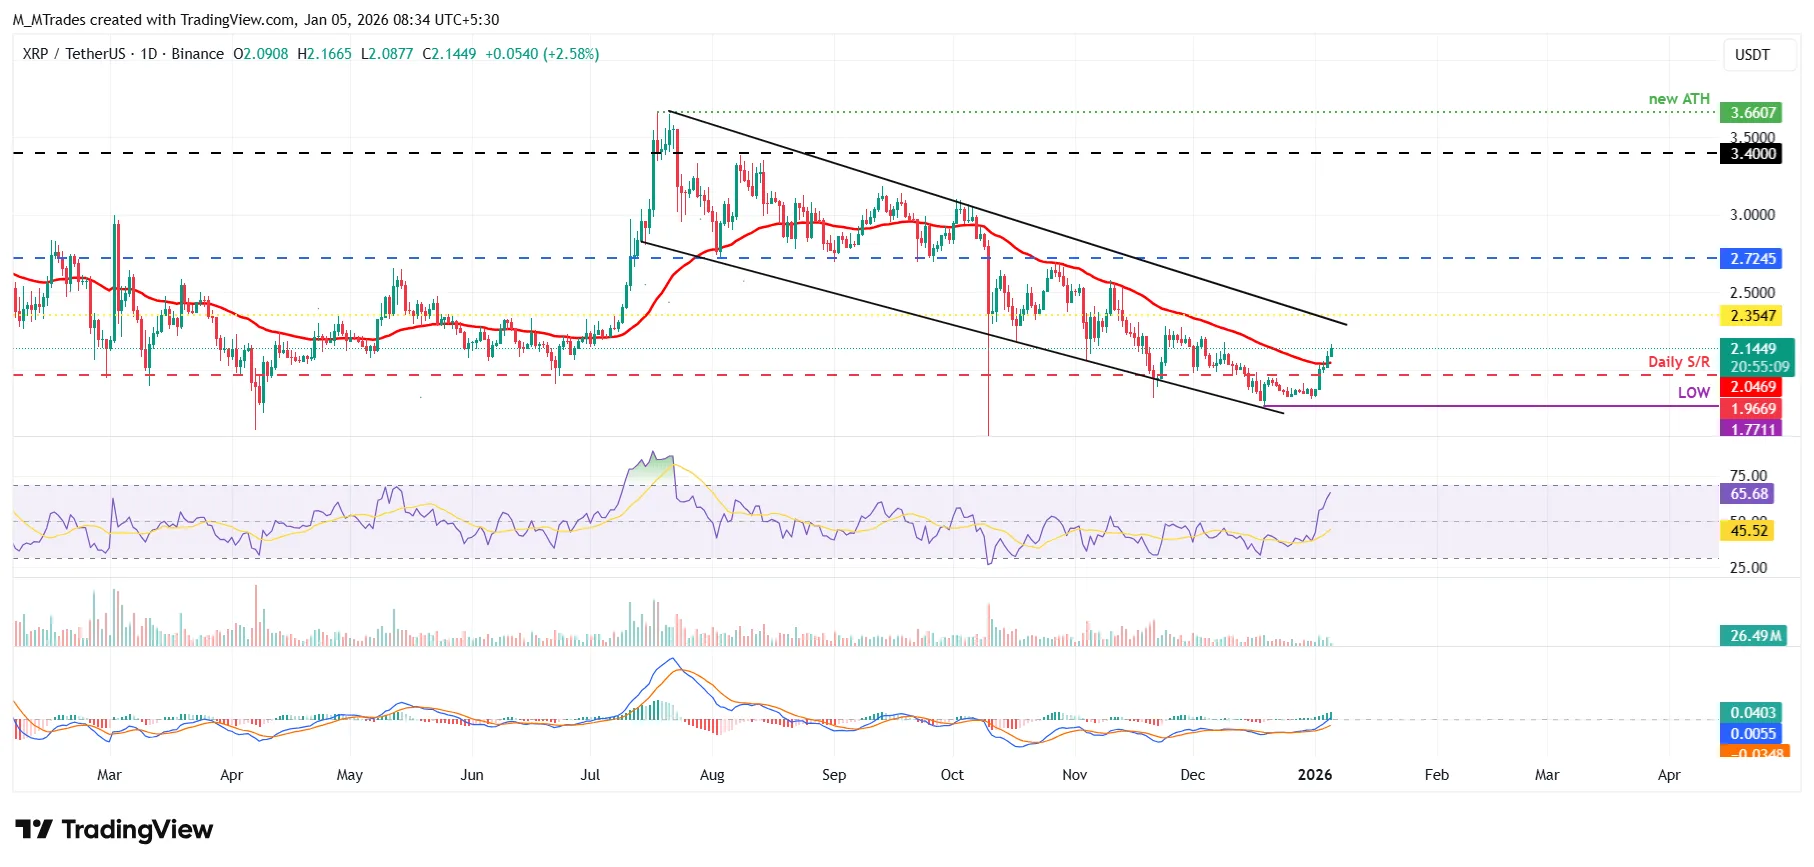Click the yellow 2.3547 price level label

(x=1753, y=316)
